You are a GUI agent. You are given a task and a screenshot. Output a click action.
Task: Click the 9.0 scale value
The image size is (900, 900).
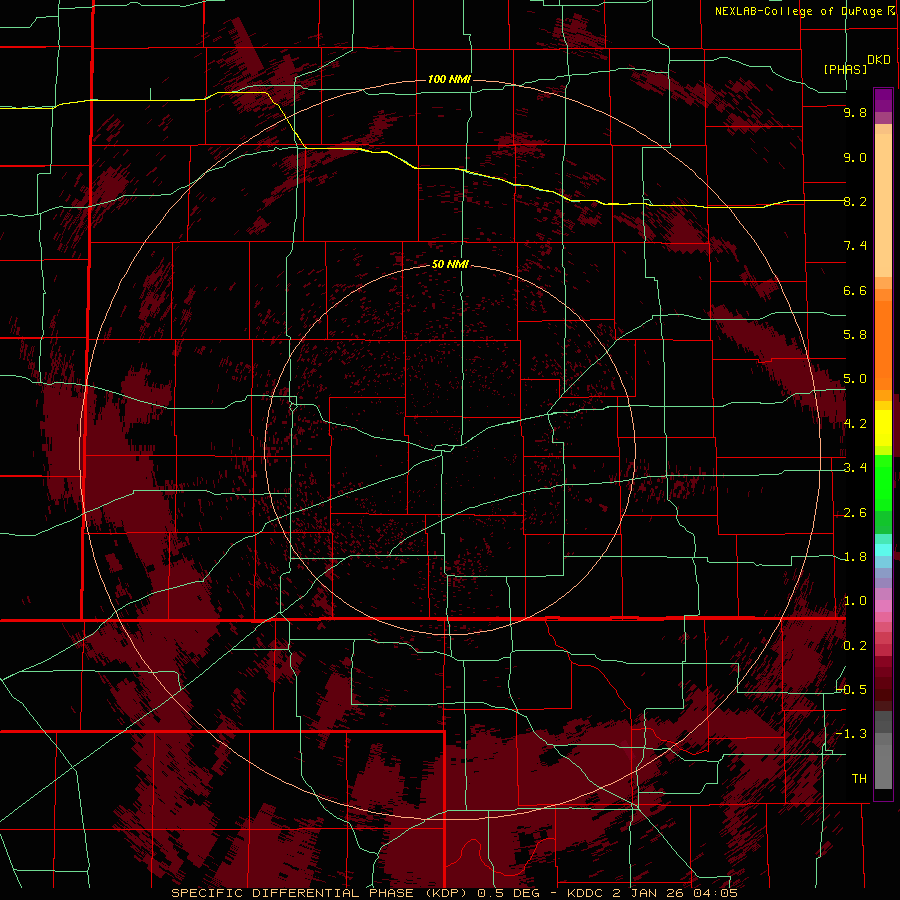point(855,157)
